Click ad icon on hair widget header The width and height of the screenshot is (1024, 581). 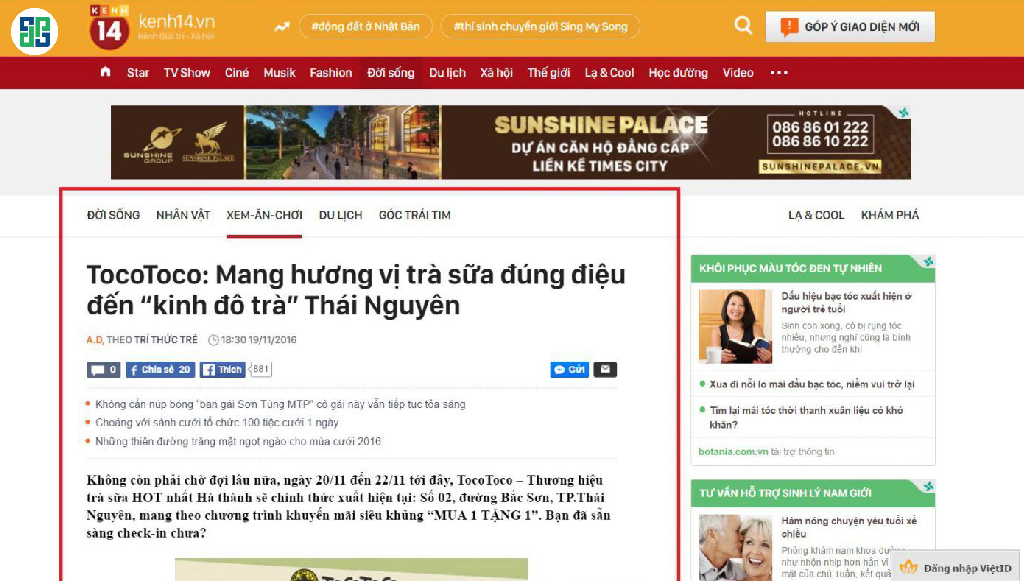point(928,262)
